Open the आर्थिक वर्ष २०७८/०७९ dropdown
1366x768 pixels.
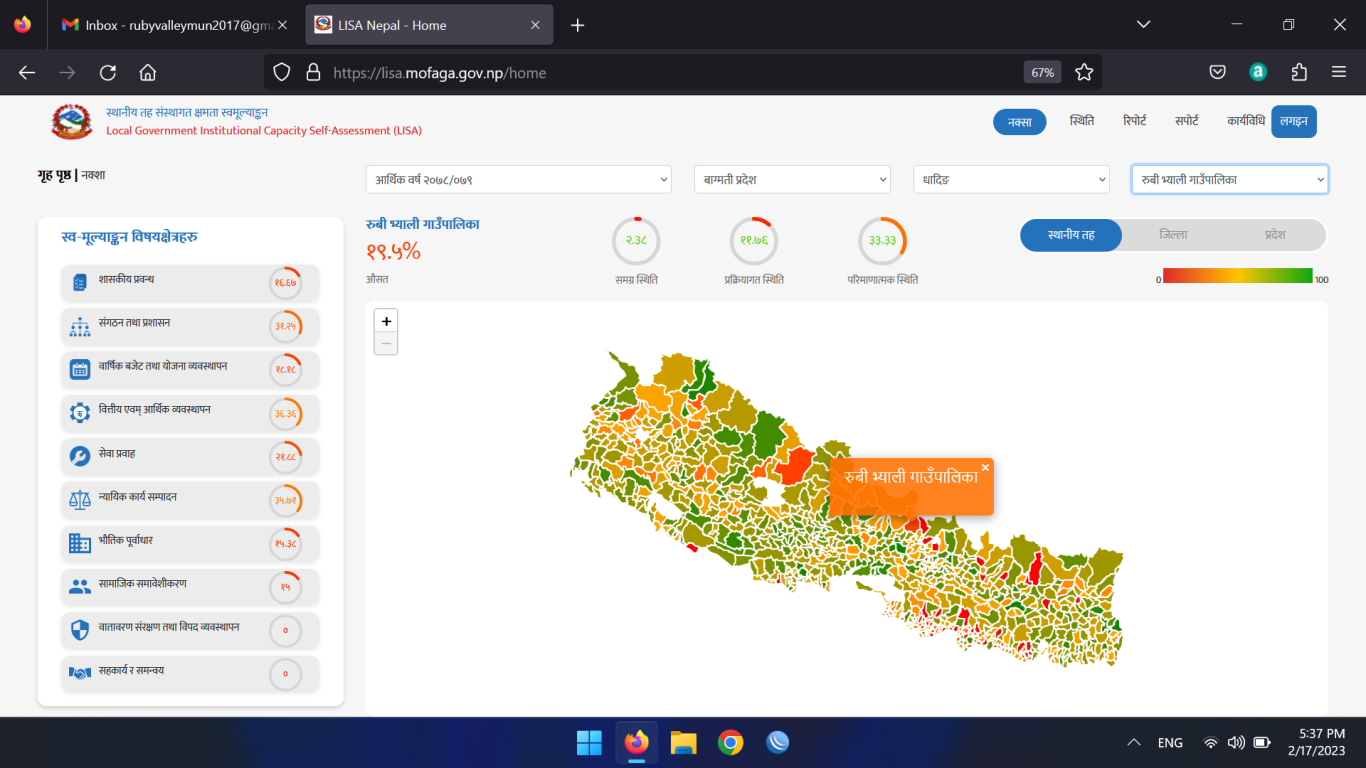point(518,179)
